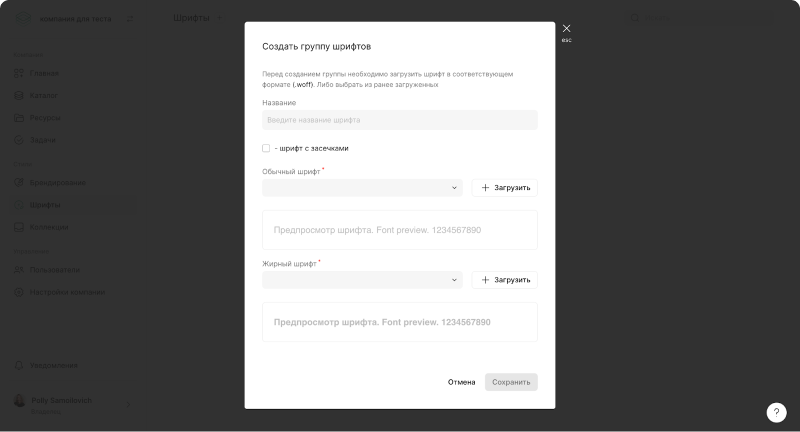Viewport: 800px width, 432px height.
Task: Click the Название font name input field
Action: click(x=399, y=120)
